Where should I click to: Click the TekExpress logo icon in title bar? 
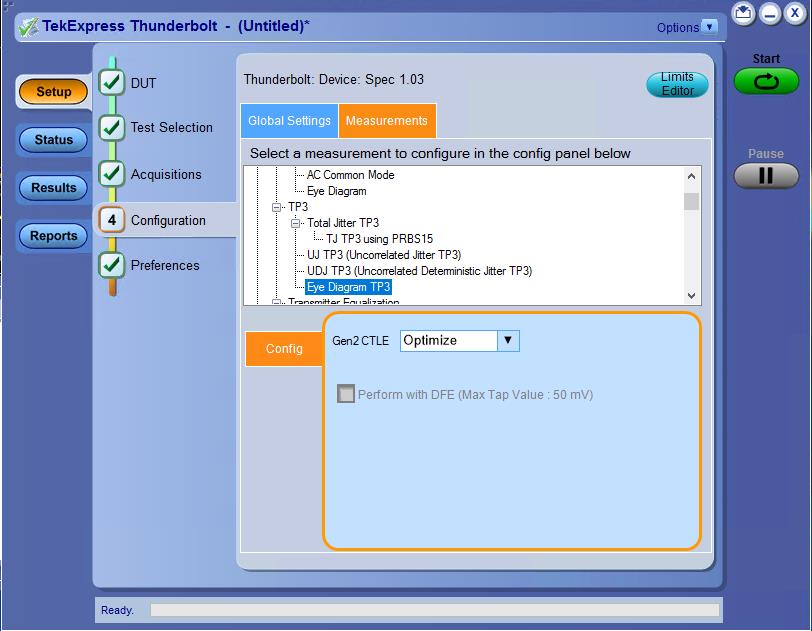(x=27, y=27)
